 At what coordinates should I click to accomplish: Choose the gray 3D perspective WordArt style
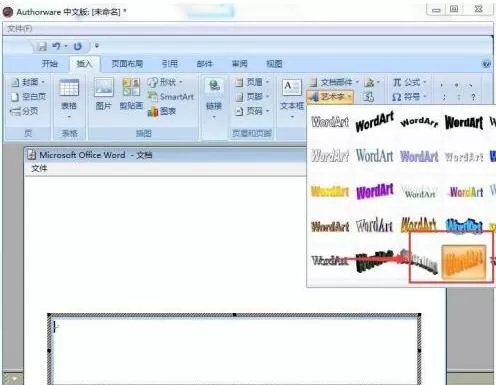[419, 261]
